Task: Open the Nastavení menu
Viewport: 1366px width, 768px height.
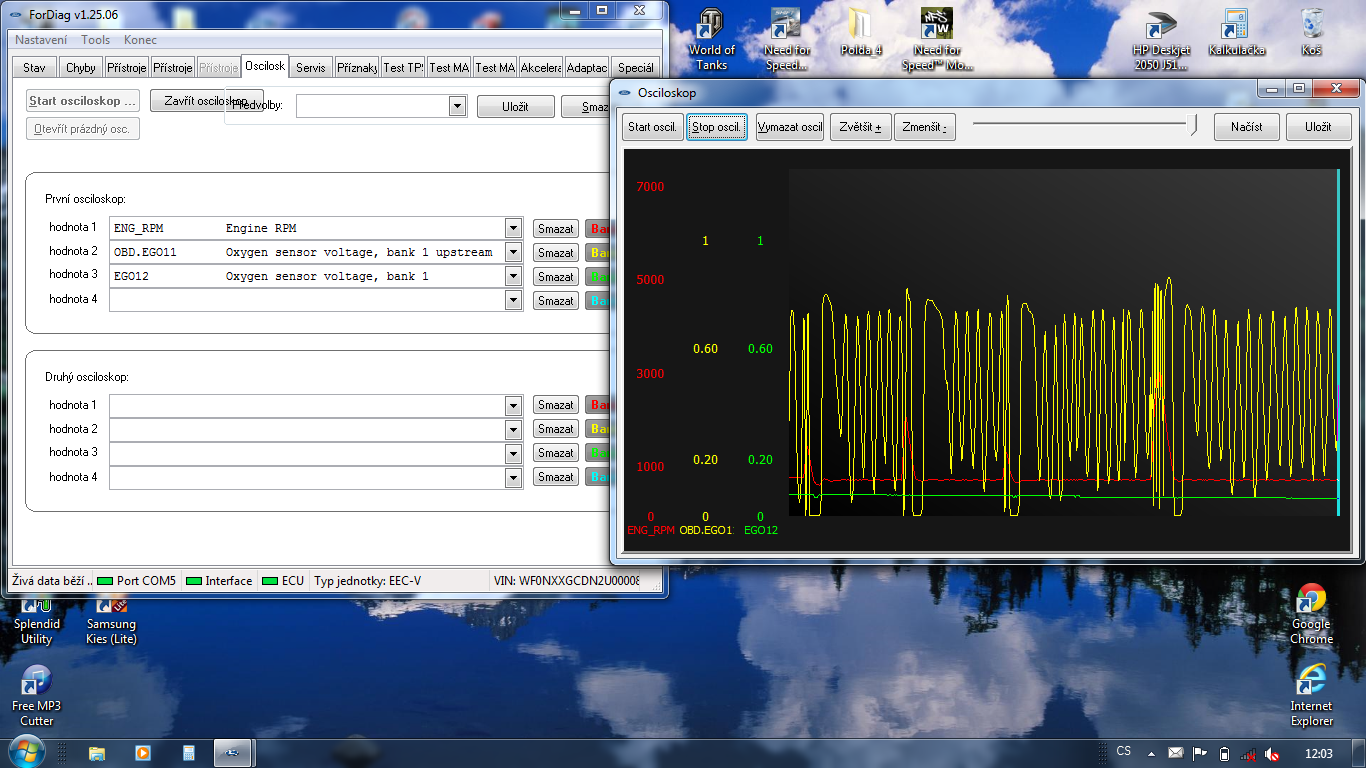Action: click(x=41, y=40)
